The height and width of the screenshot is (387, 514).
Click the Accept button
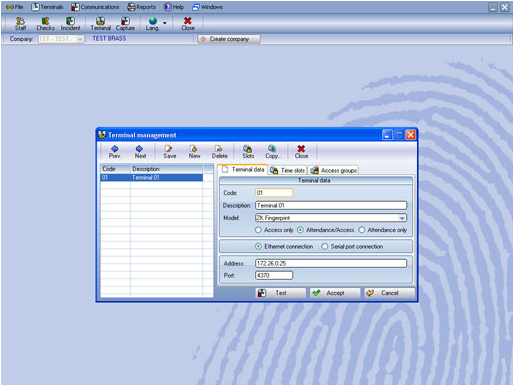click(335, 293)
